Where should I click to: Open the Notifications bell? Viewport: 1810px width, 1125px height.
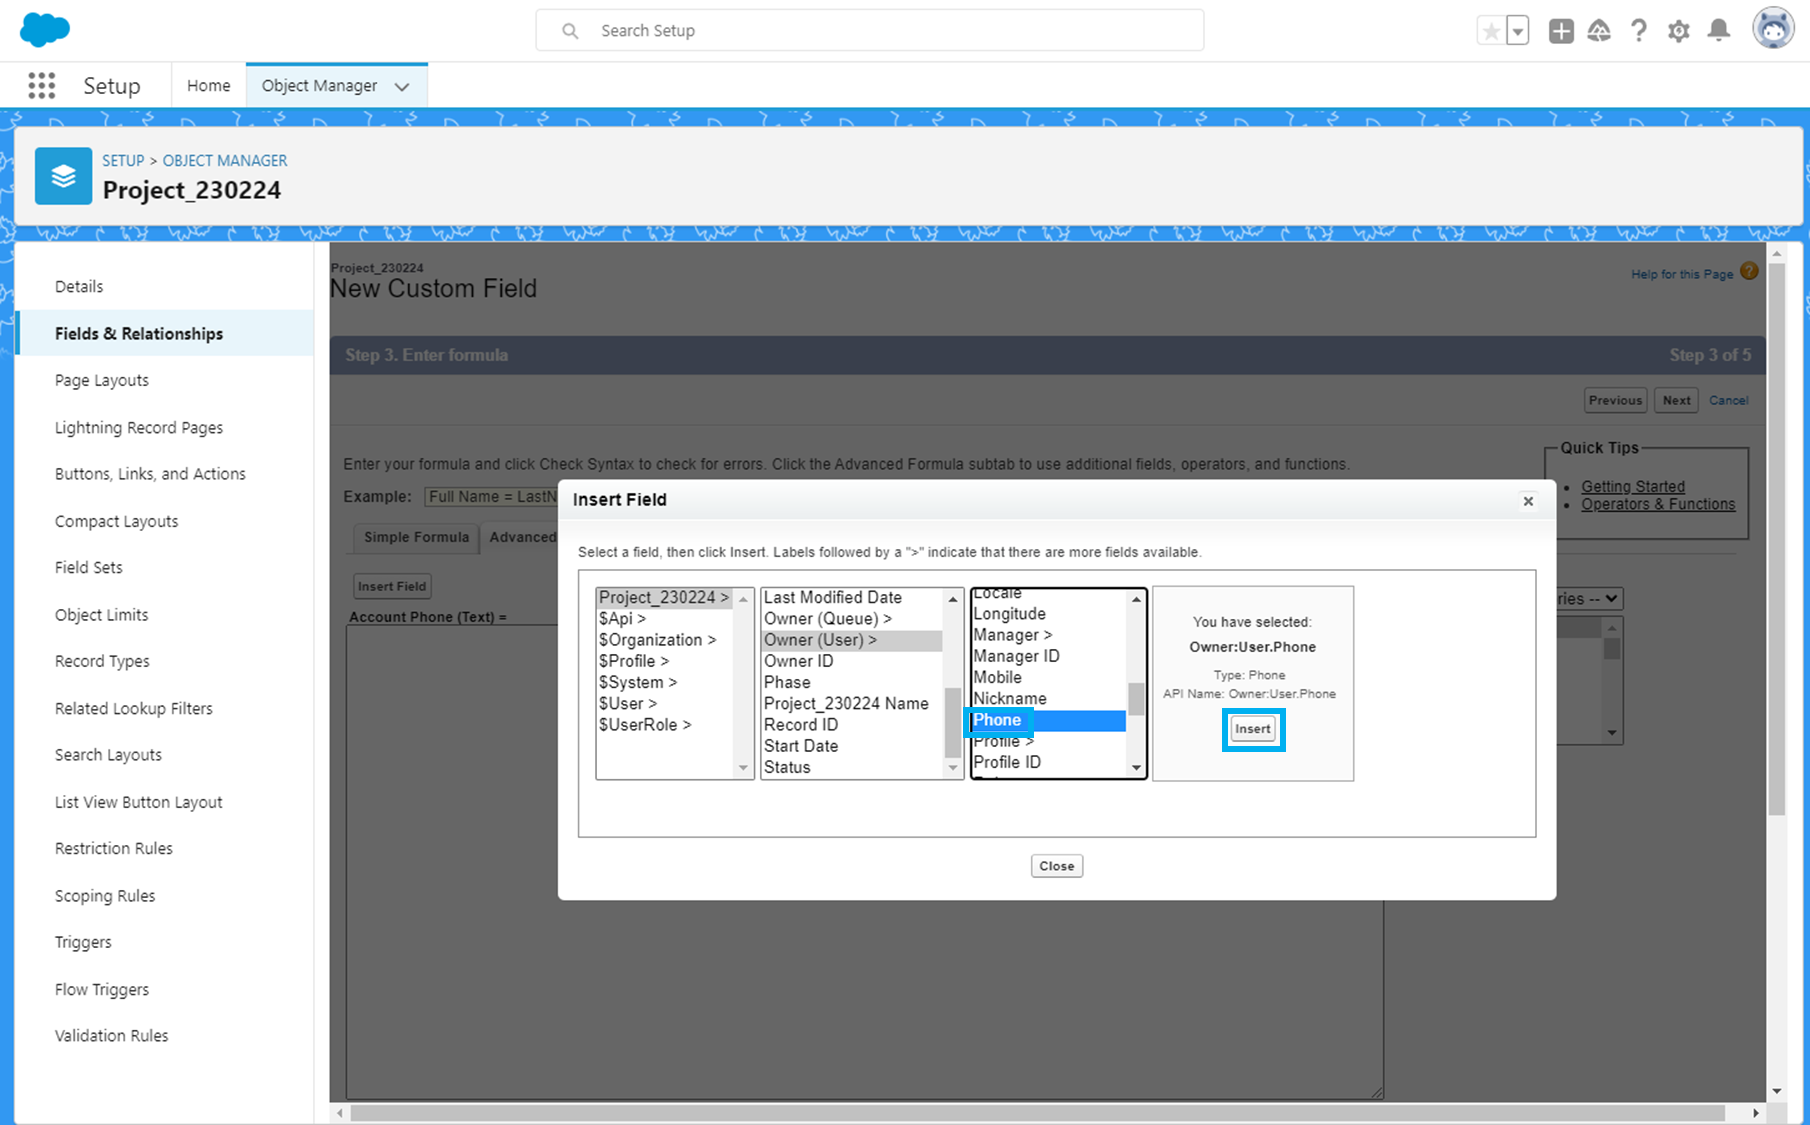coord(1719,31)
